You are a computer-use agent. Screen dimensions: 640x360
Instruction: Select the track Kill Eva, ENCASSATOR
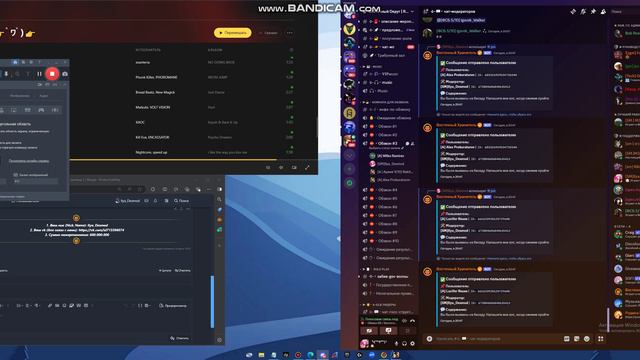pos(152,137)
